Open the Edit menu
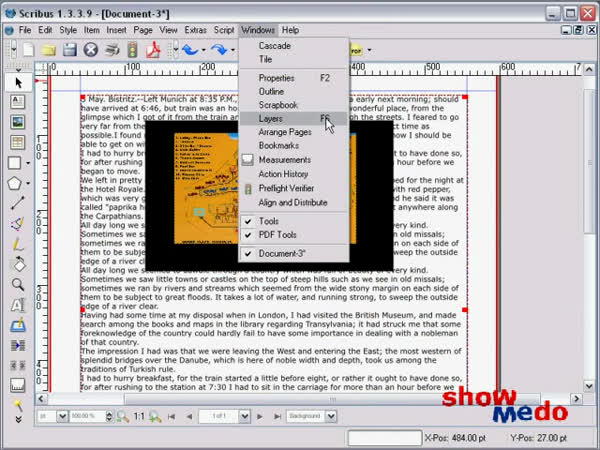 pyautogui.click(x=45, y=30)
